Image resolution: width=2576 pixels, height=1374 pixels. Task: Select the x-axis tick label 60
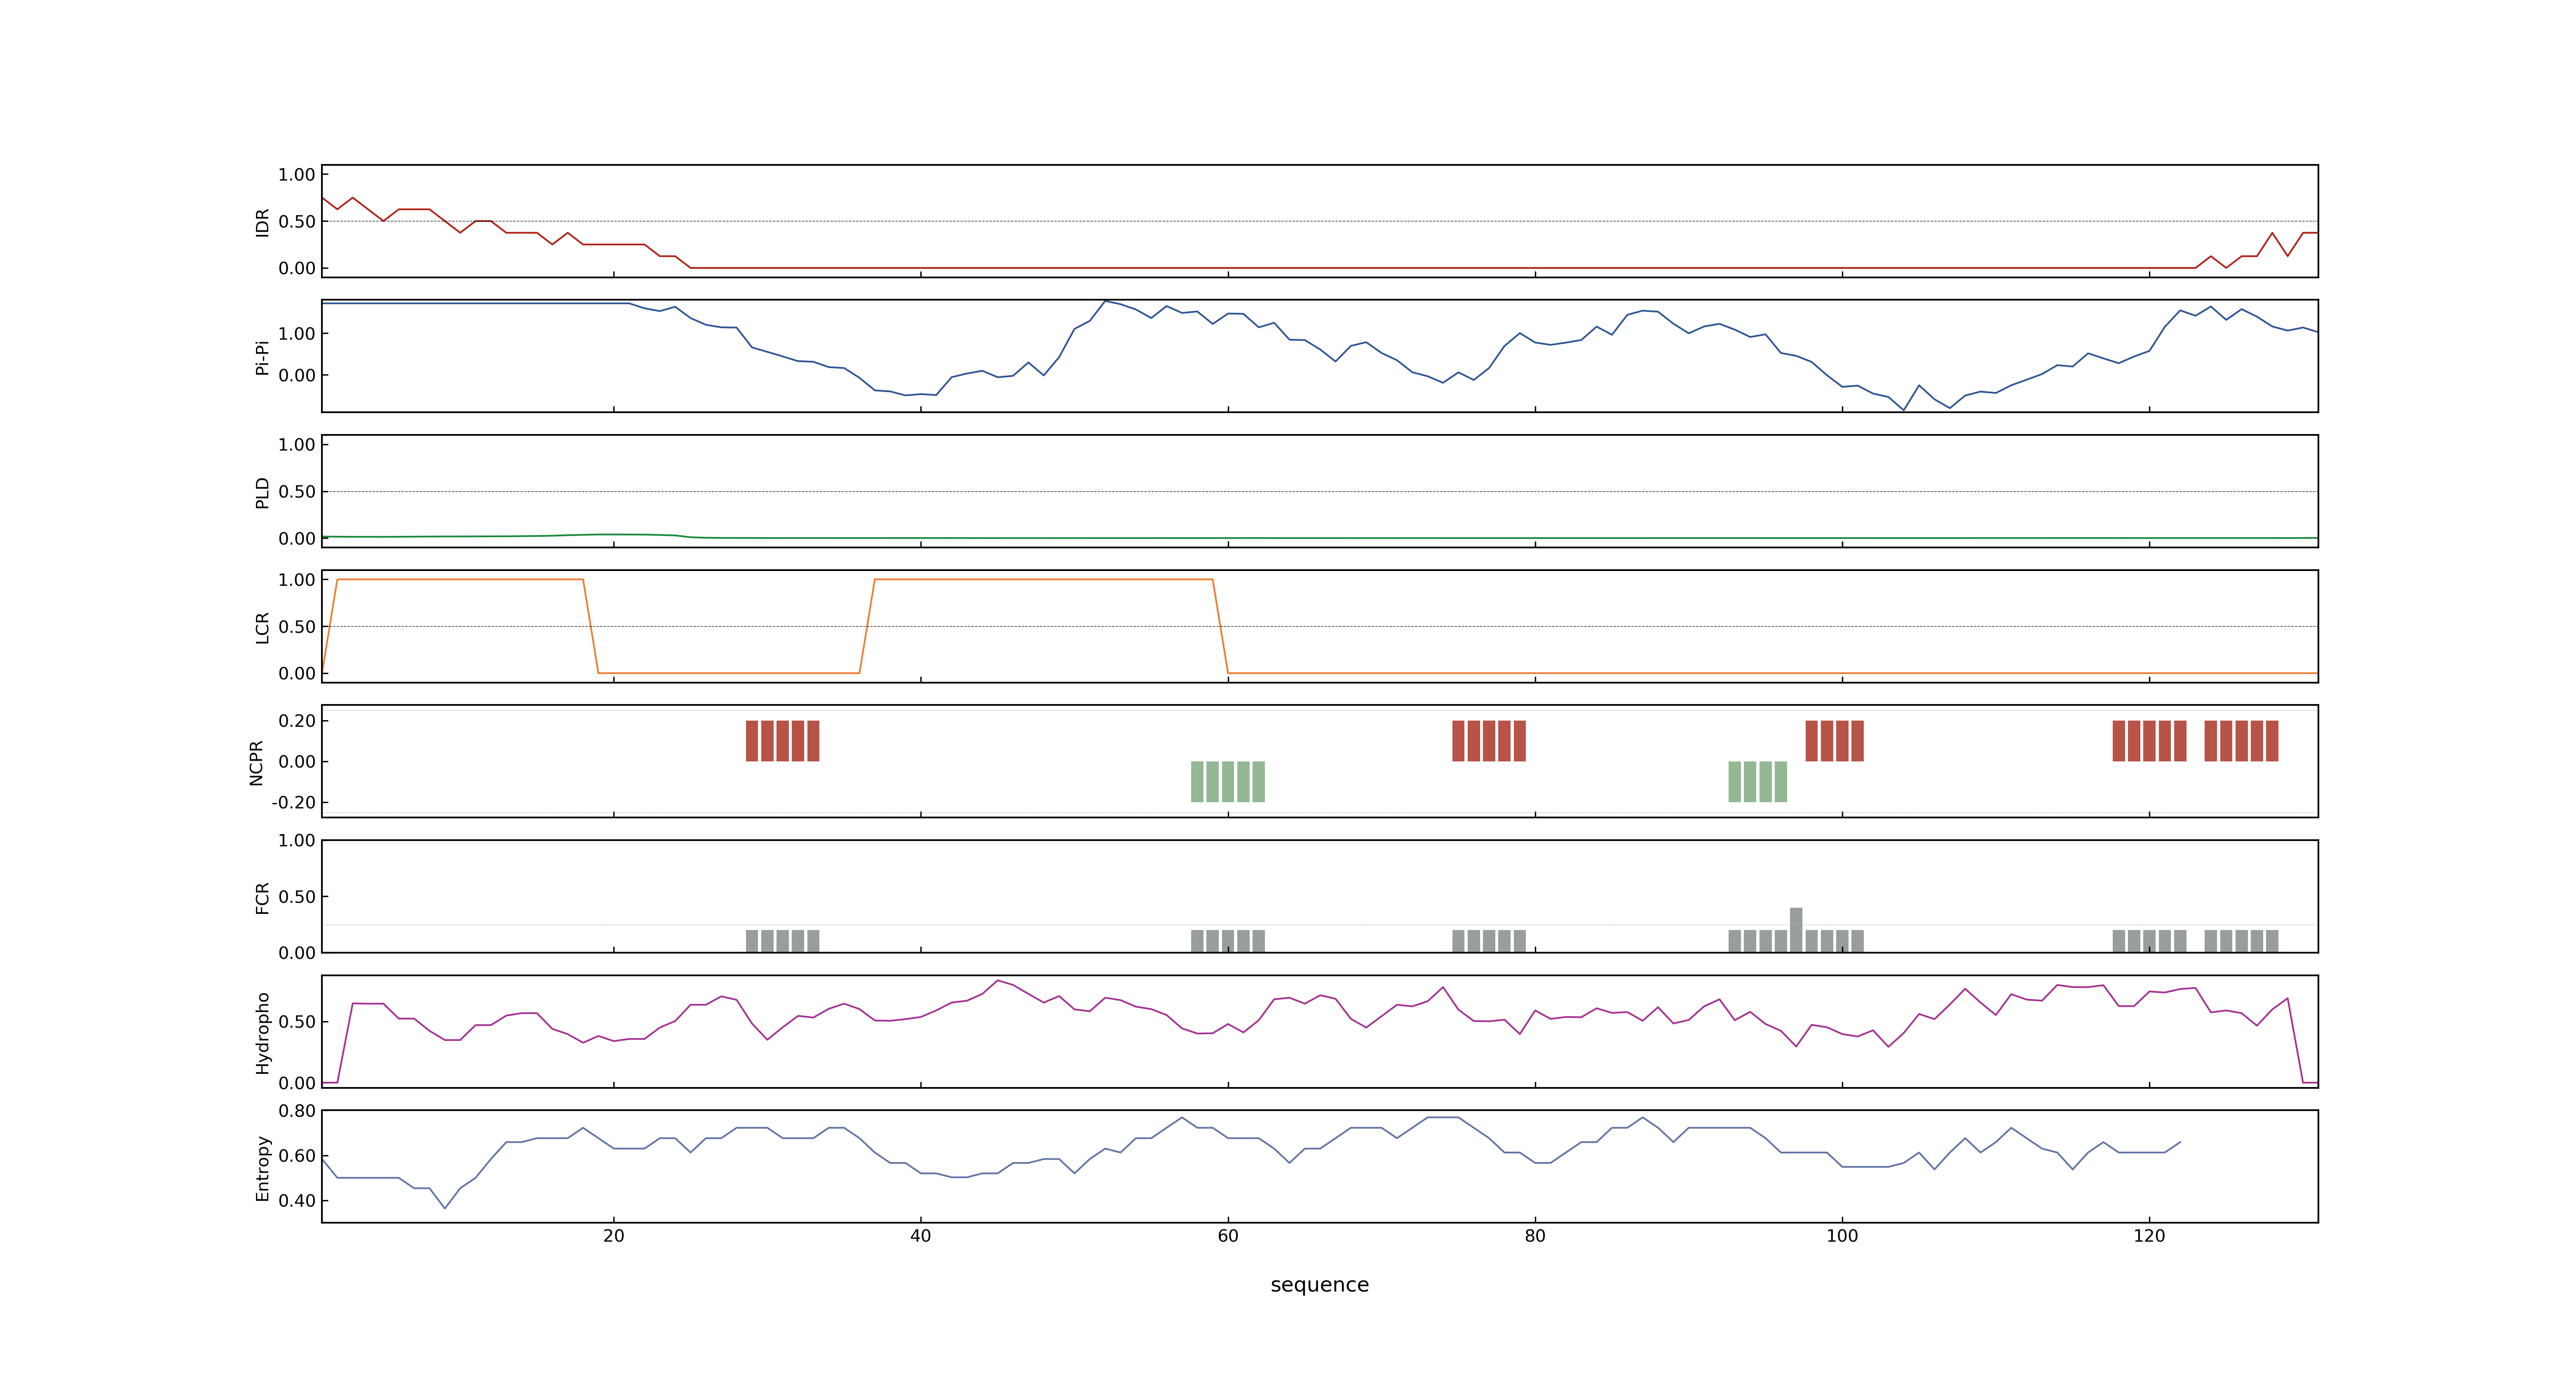1227,1236
